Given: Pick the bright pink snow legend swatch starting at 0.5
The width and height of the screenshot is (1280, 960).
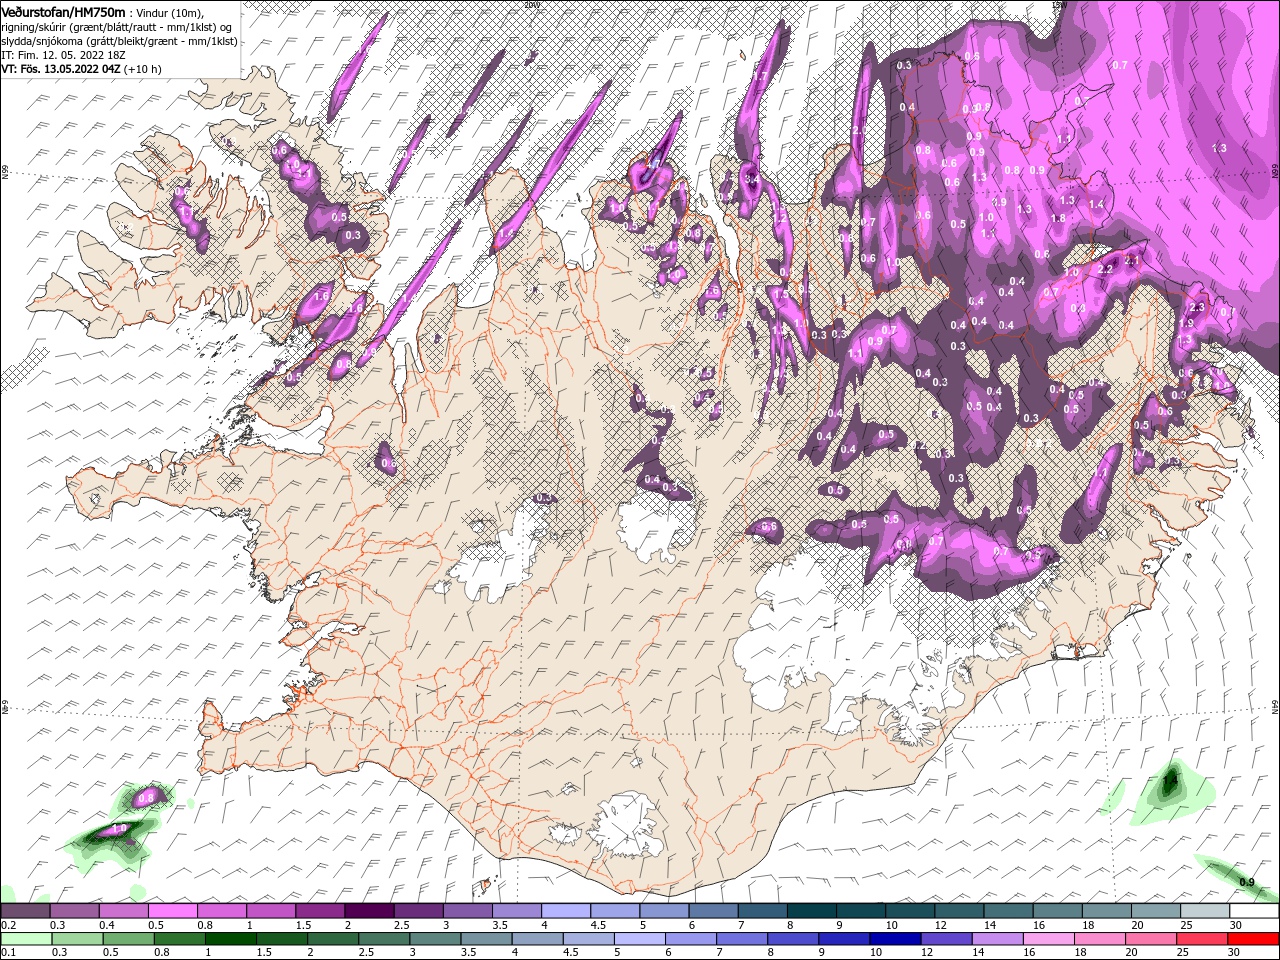Looking at the screenshot, I should 172,911.
